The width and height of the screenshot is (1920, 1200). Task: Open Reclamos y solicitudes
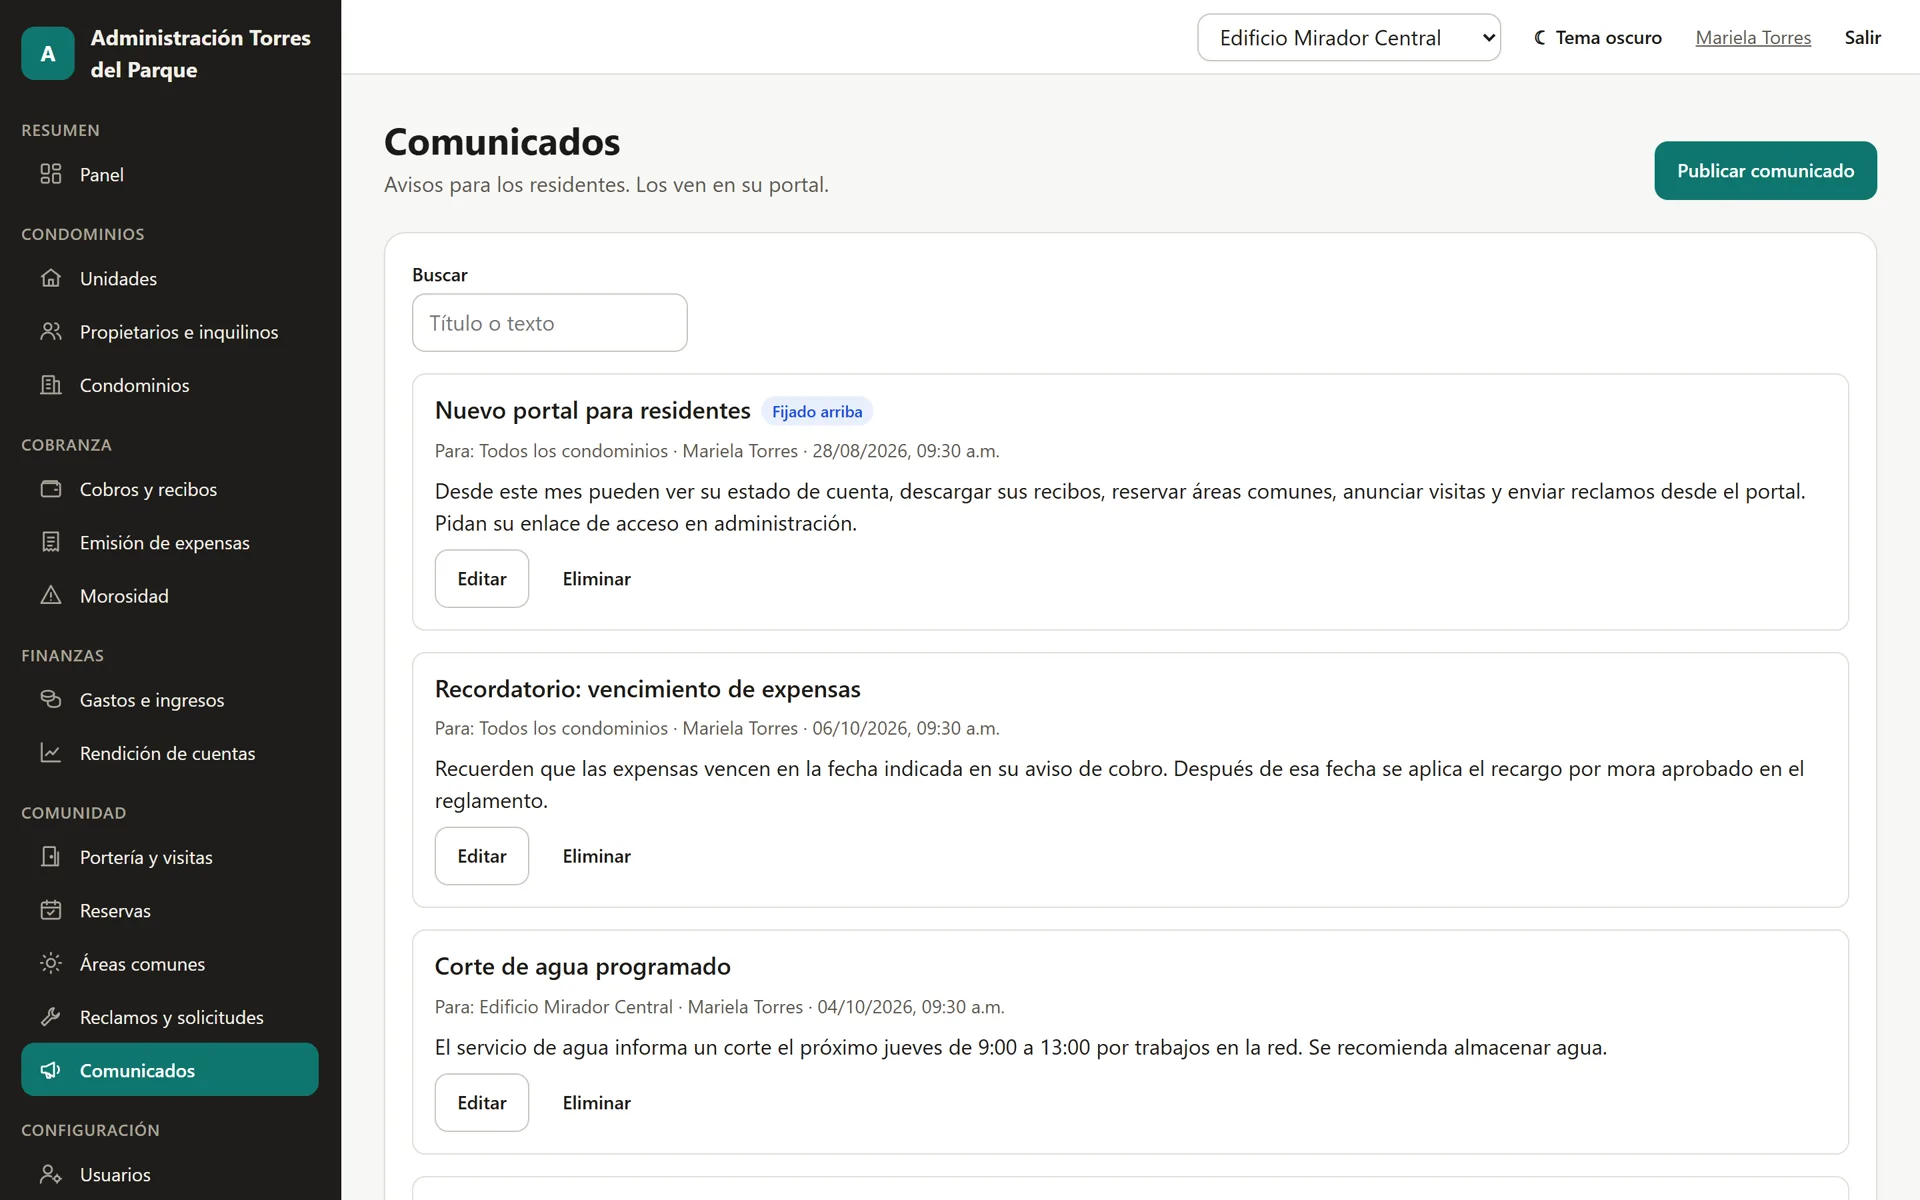(170, 1017)
